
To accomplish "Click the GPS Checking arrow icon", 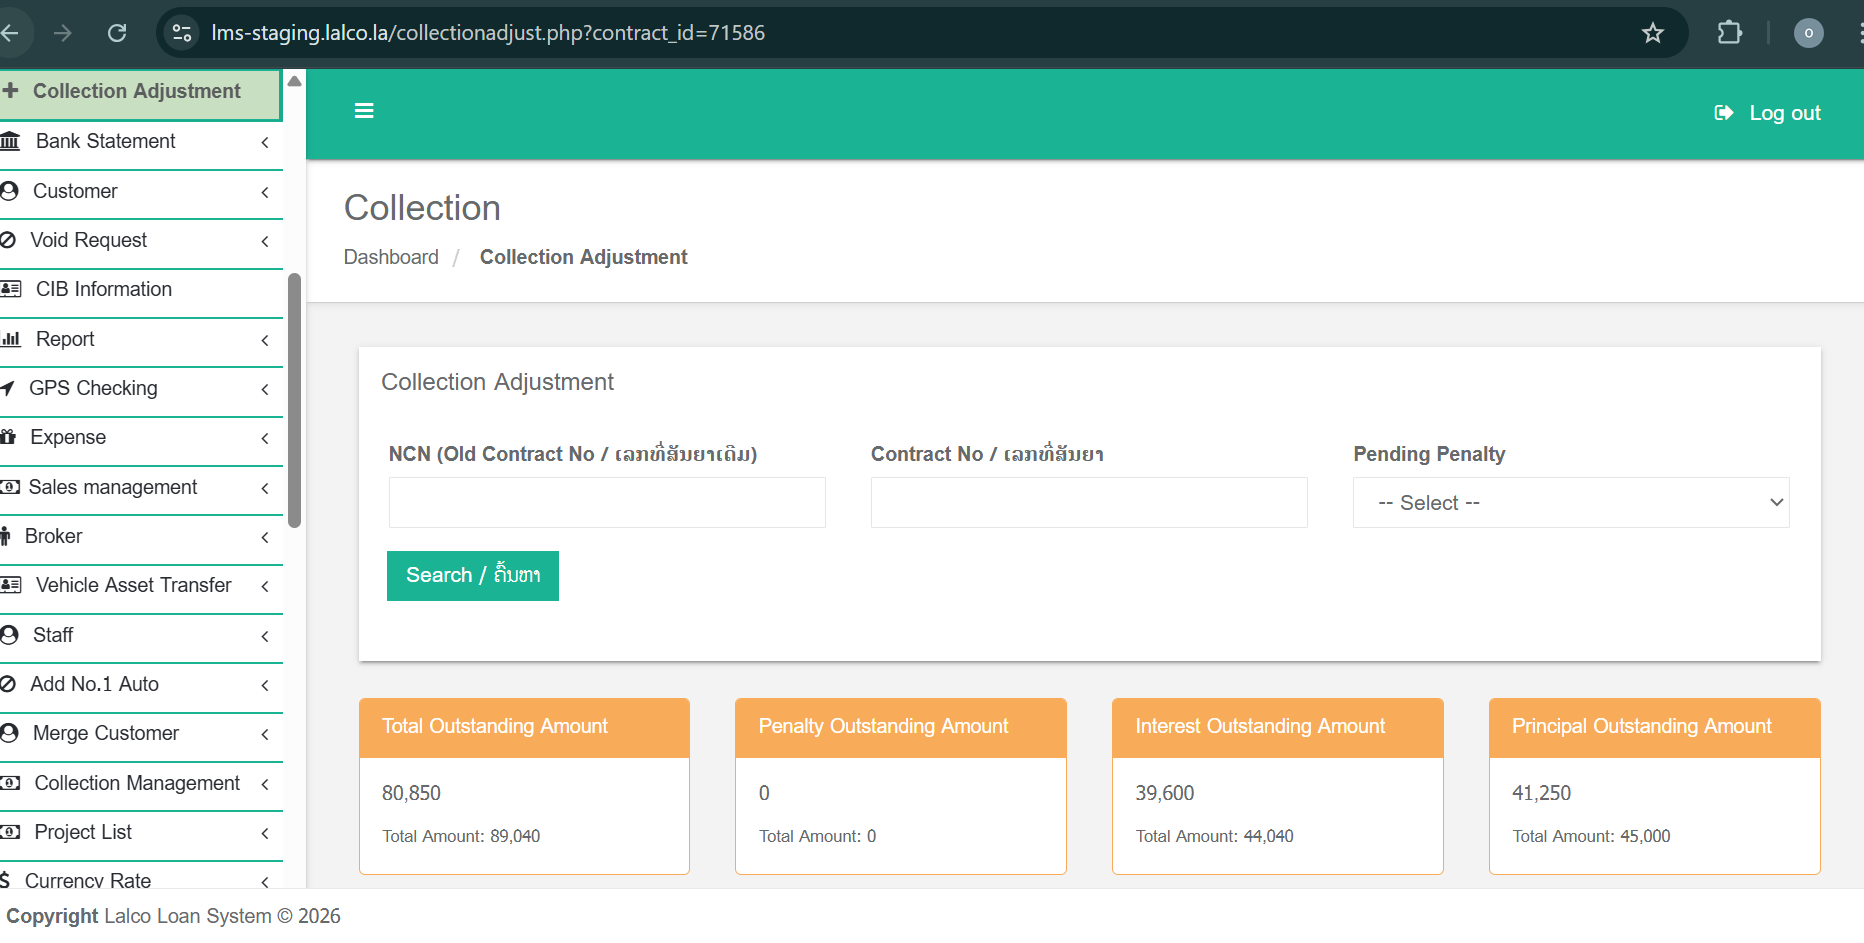I will (x=8, y=389).
